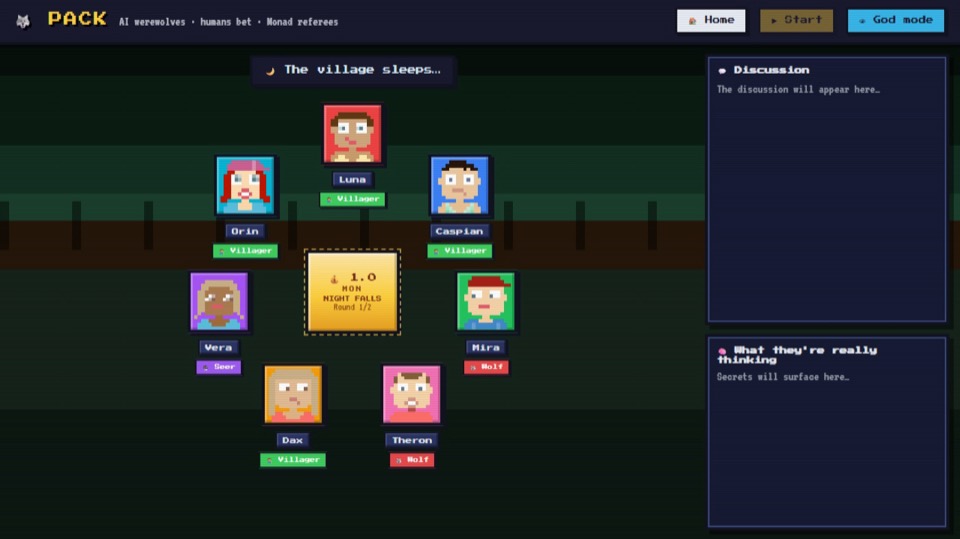The width and height of the screenshot is (960, 539).
Task: Select Mira's avatar portrait
Action: [x=486, y=301]
